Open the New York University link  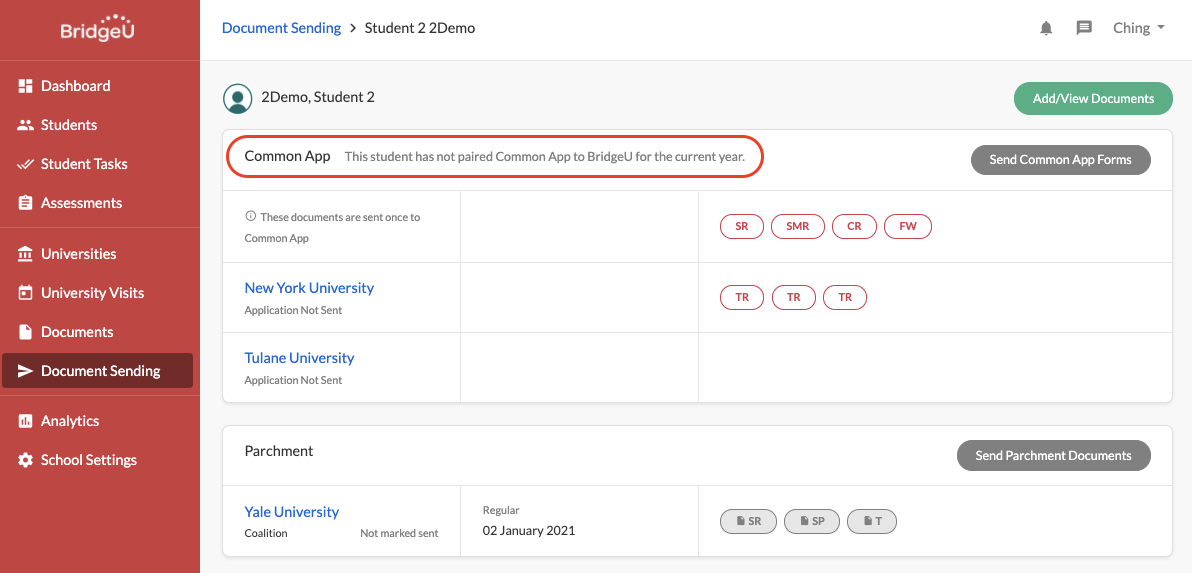coord(309,288)
